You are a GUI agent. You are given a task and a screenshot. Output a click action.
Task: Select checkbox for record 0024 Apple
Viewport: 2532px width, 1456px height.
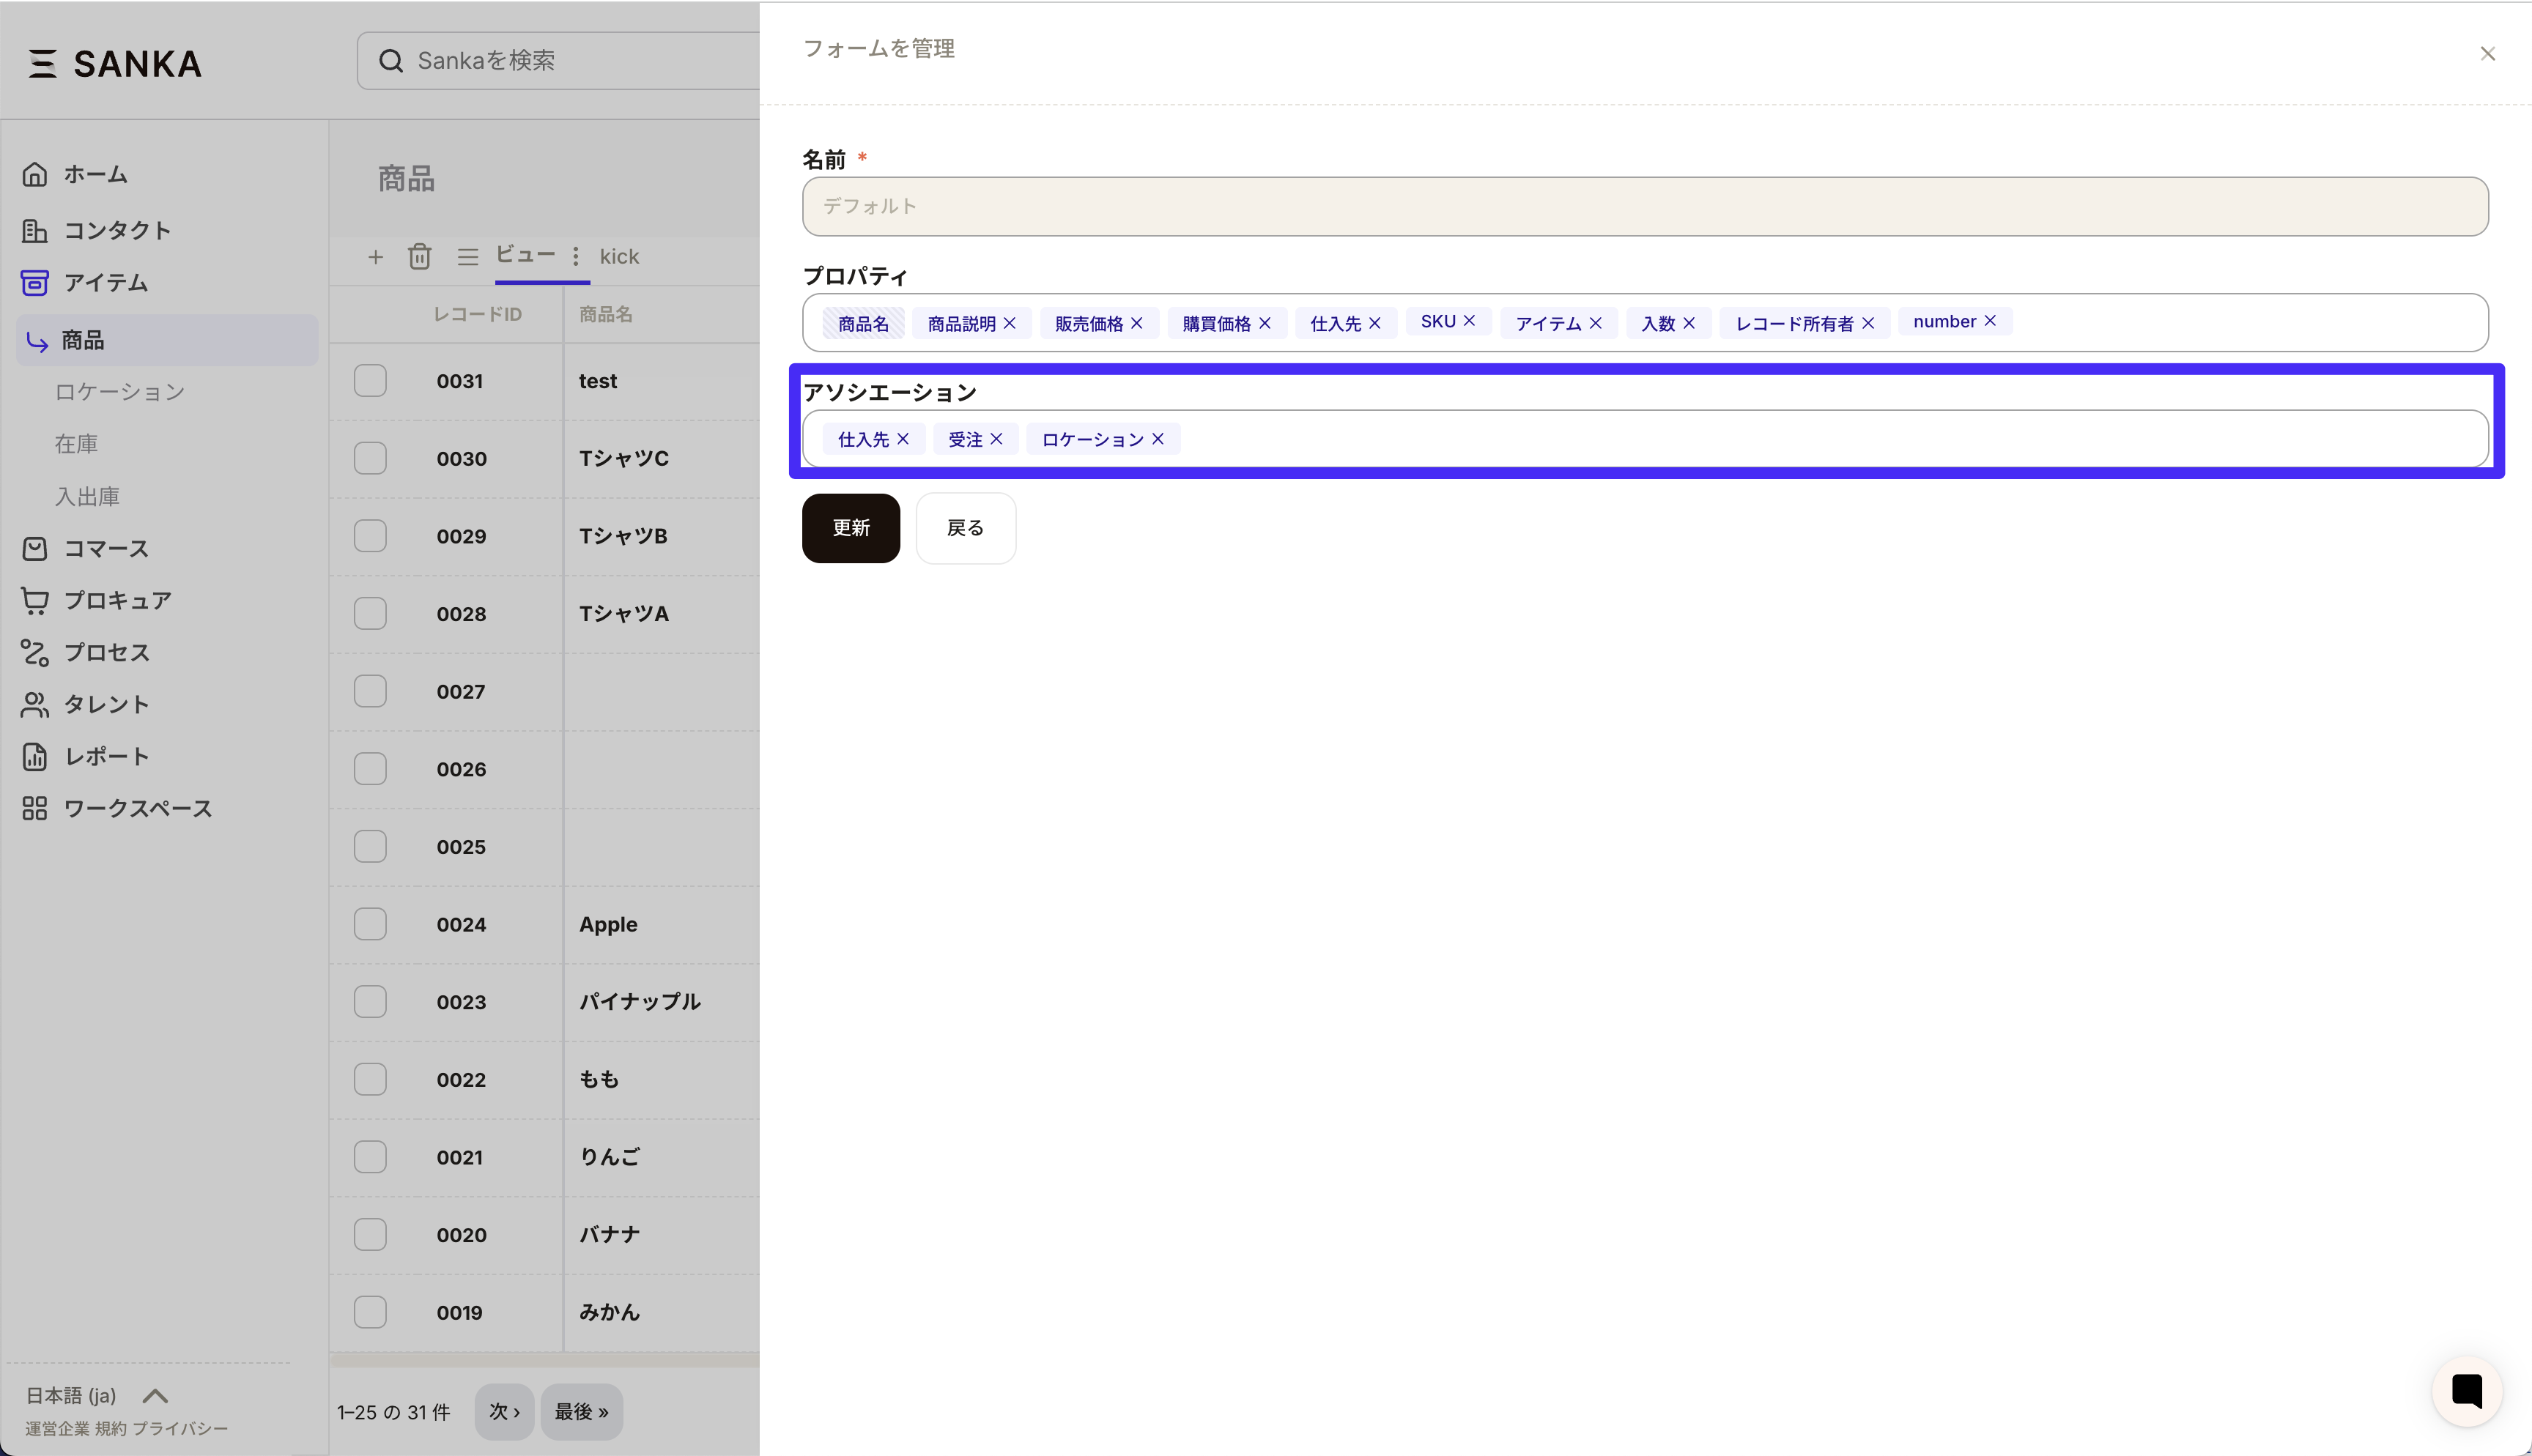[x=370, y=924]
